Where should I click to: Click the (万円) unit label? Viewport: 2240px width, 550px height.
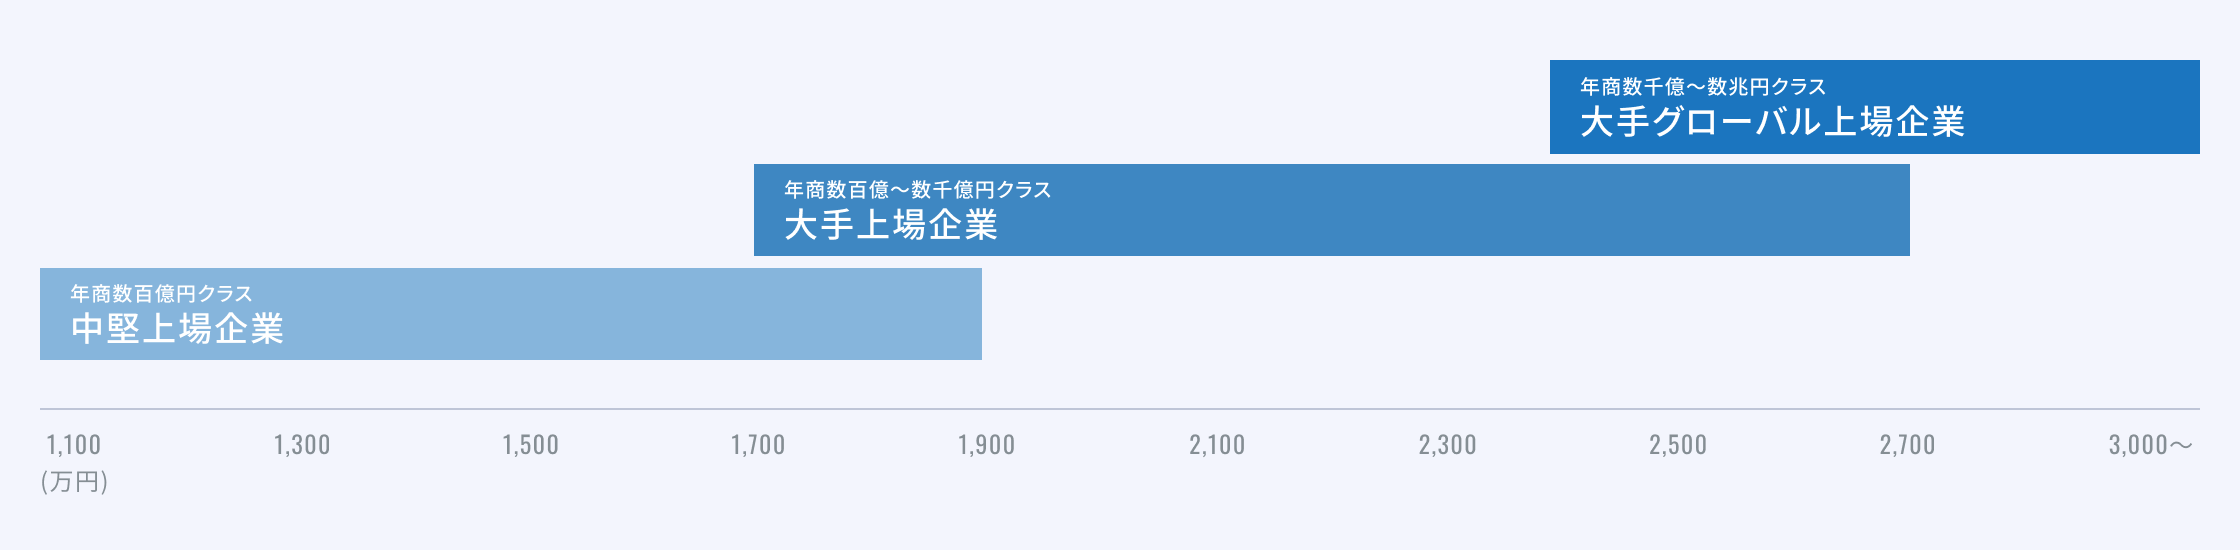74,482
